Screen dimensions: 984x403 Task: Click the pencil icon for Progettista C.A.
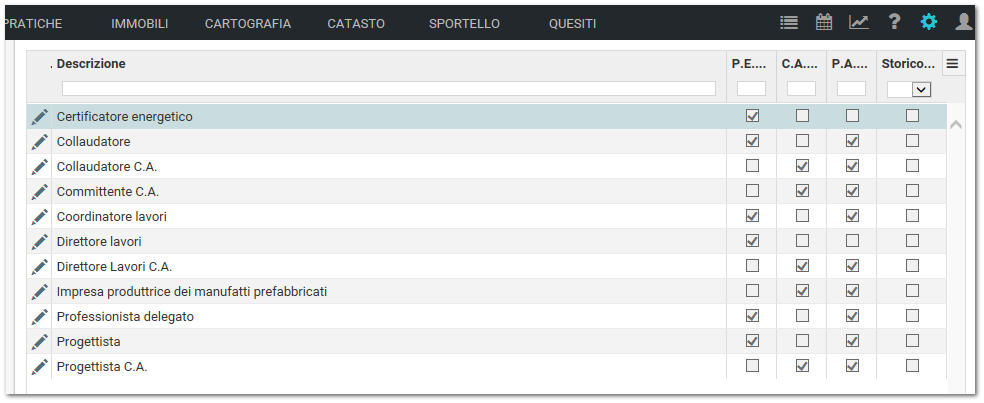tap(40, 367)
